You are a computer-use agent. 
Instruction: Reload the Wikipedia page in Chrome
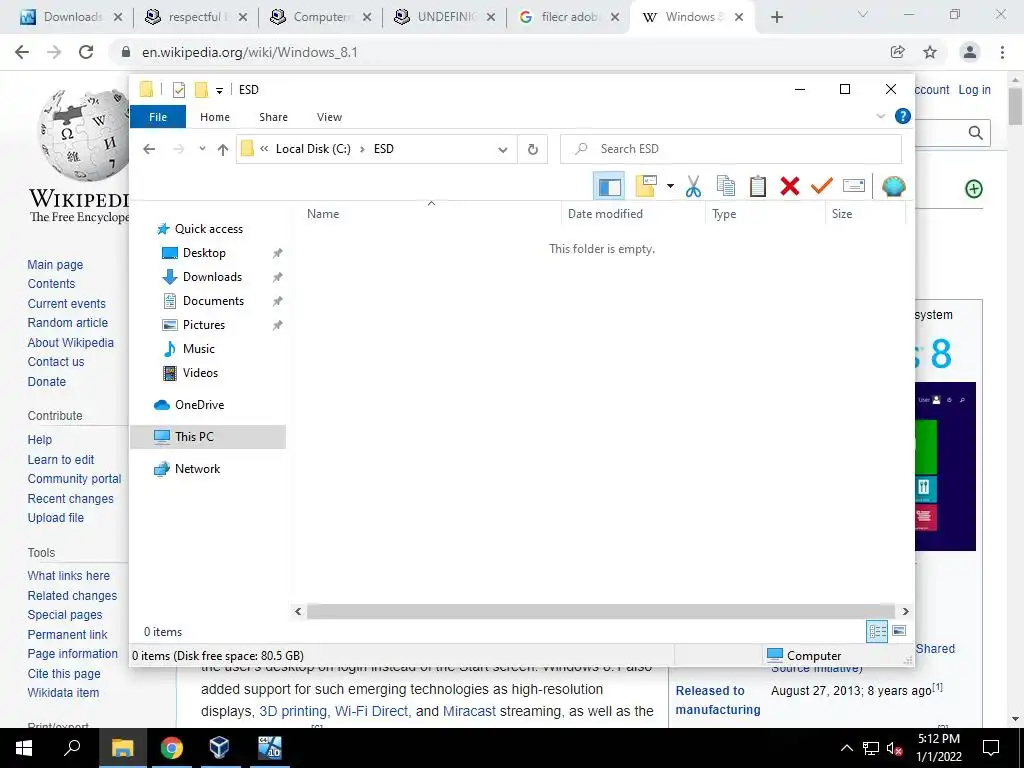point(86,52)
